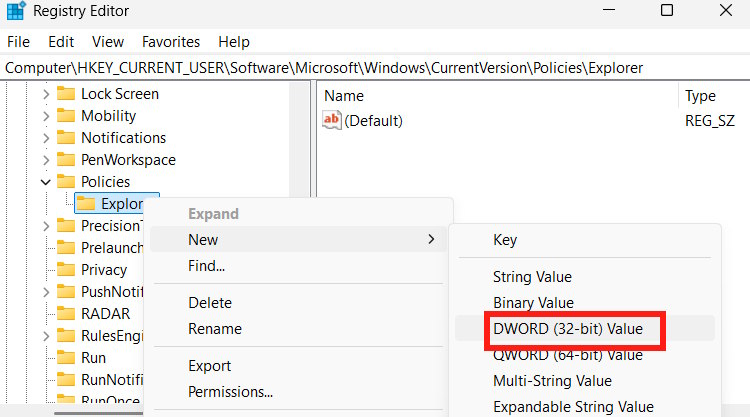
Task: Click the (Default) string value icon
Action: click(x=332, y=121)
